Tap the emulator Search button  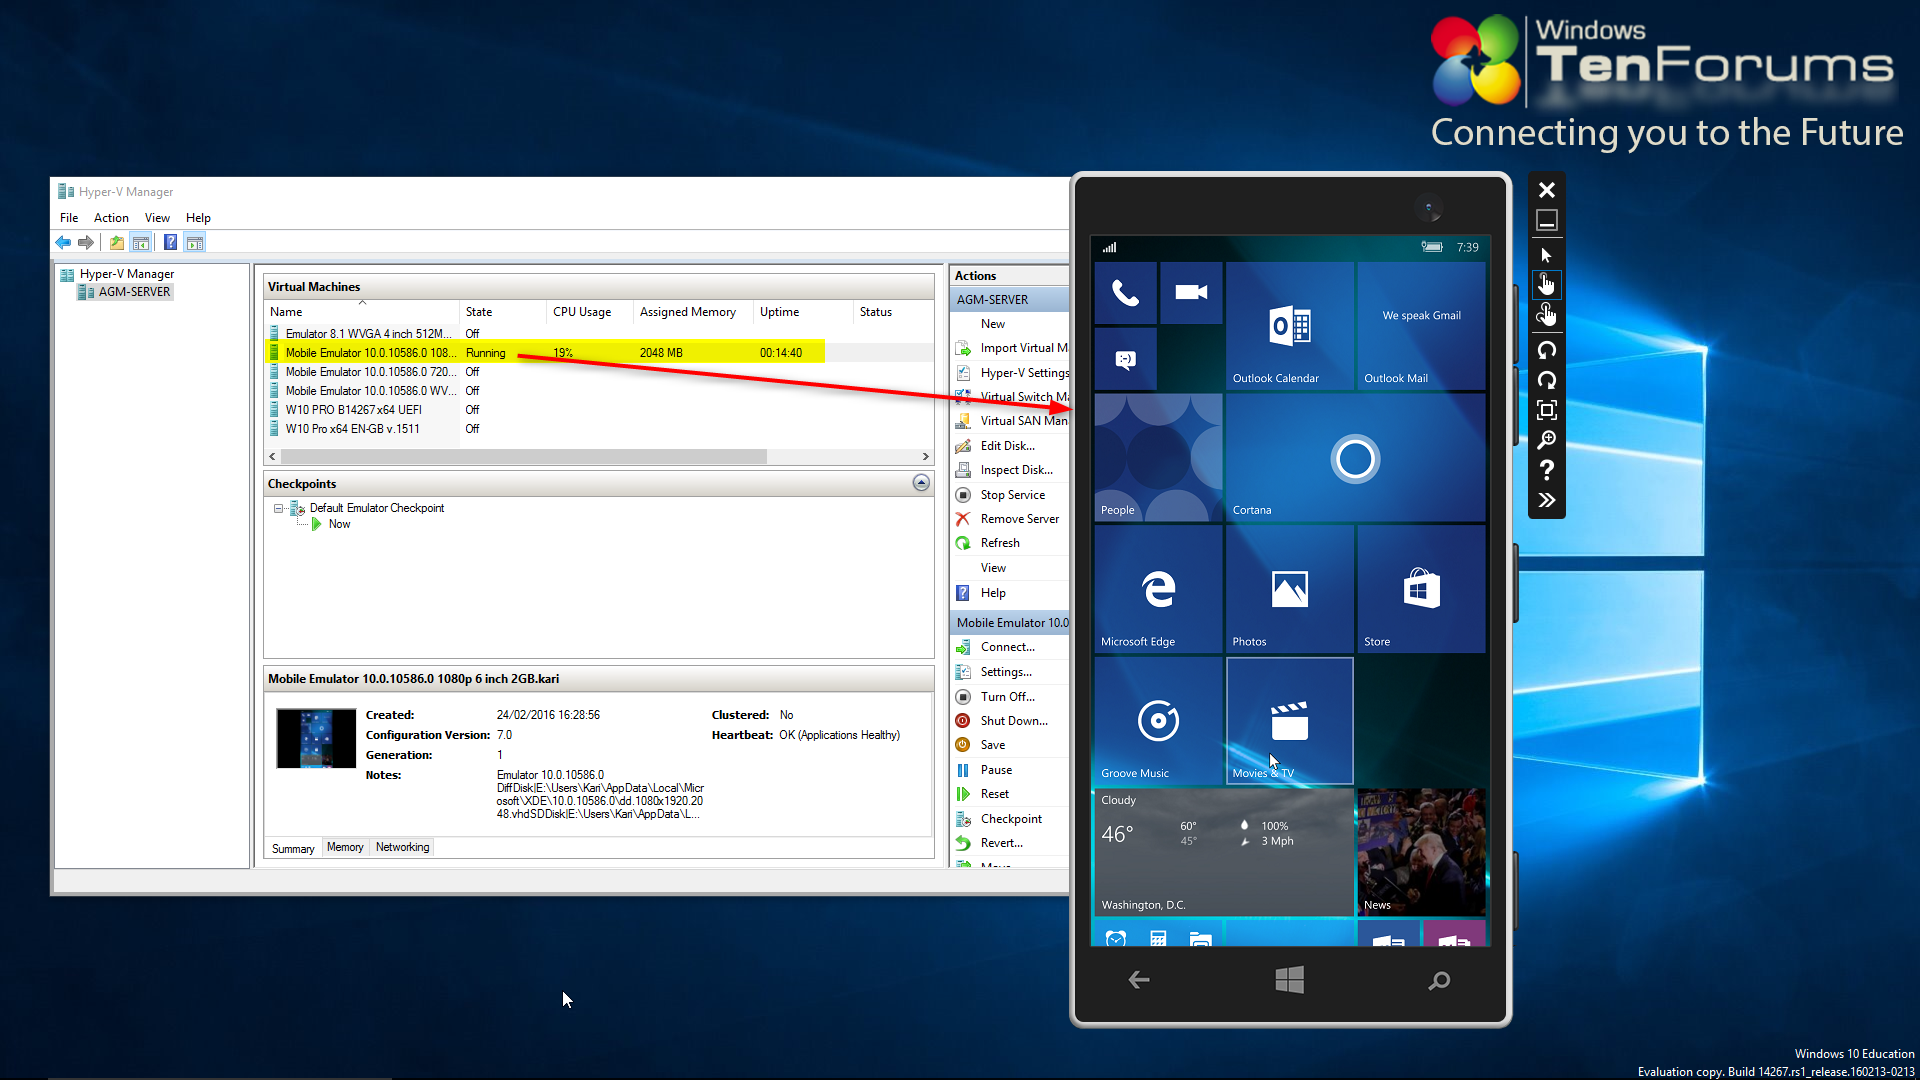pyautogui.click(x=1439, y=981)
